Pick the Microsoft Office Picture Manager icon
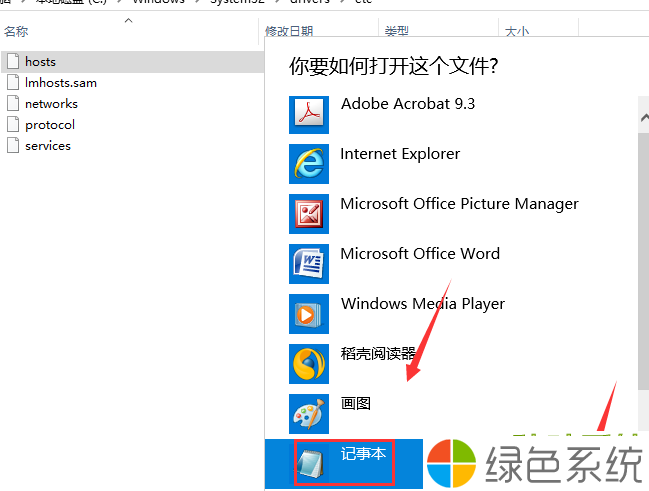649x491 pixels. [x=309, y=214]
